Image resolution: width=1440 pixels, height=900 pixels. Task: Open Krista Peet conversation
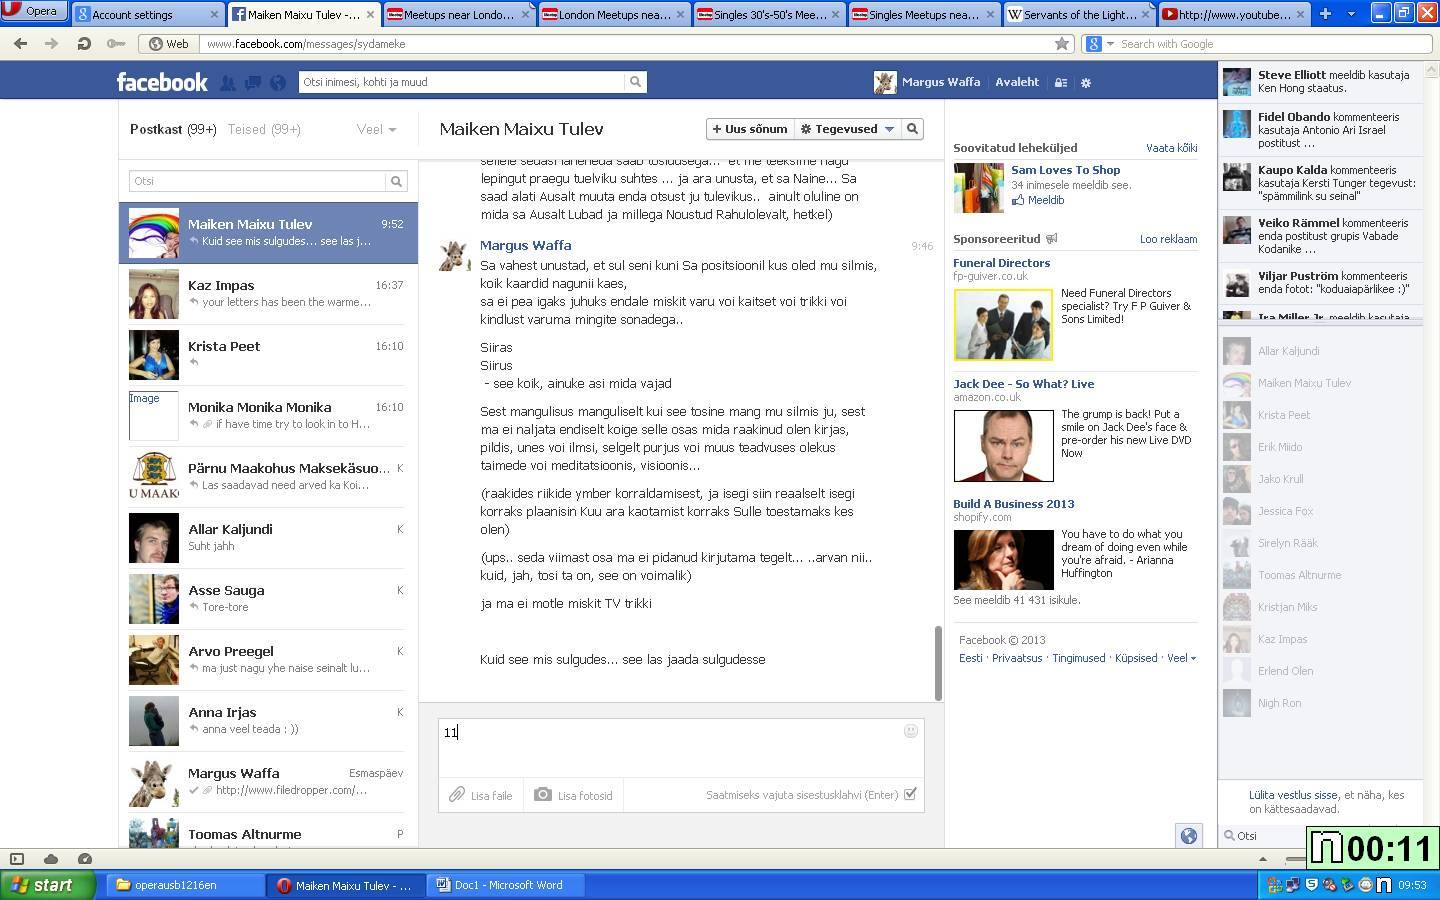pos(268,354)
